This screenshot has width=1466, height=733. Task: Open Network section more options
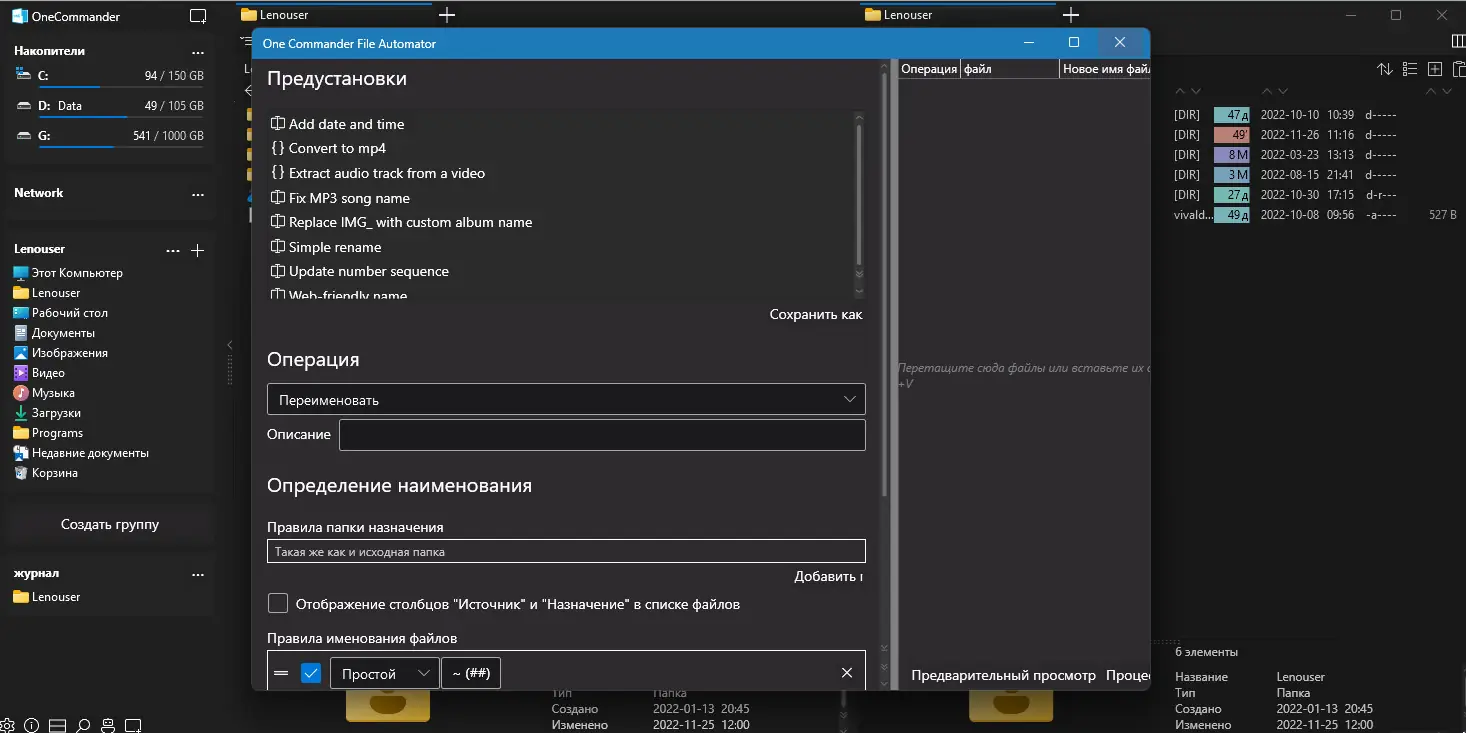(198, 194)
